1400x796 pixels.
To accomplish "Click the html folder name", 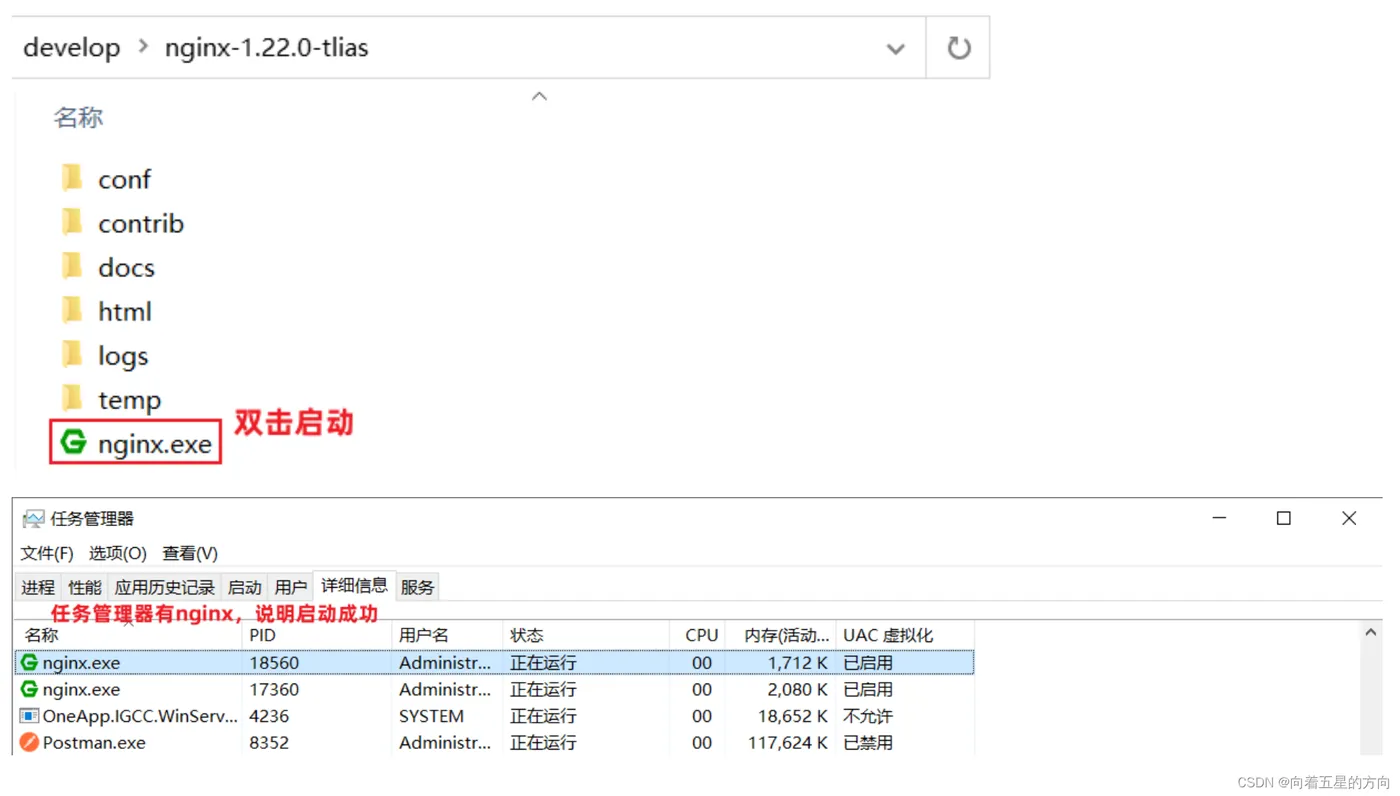I will (125, 311).
